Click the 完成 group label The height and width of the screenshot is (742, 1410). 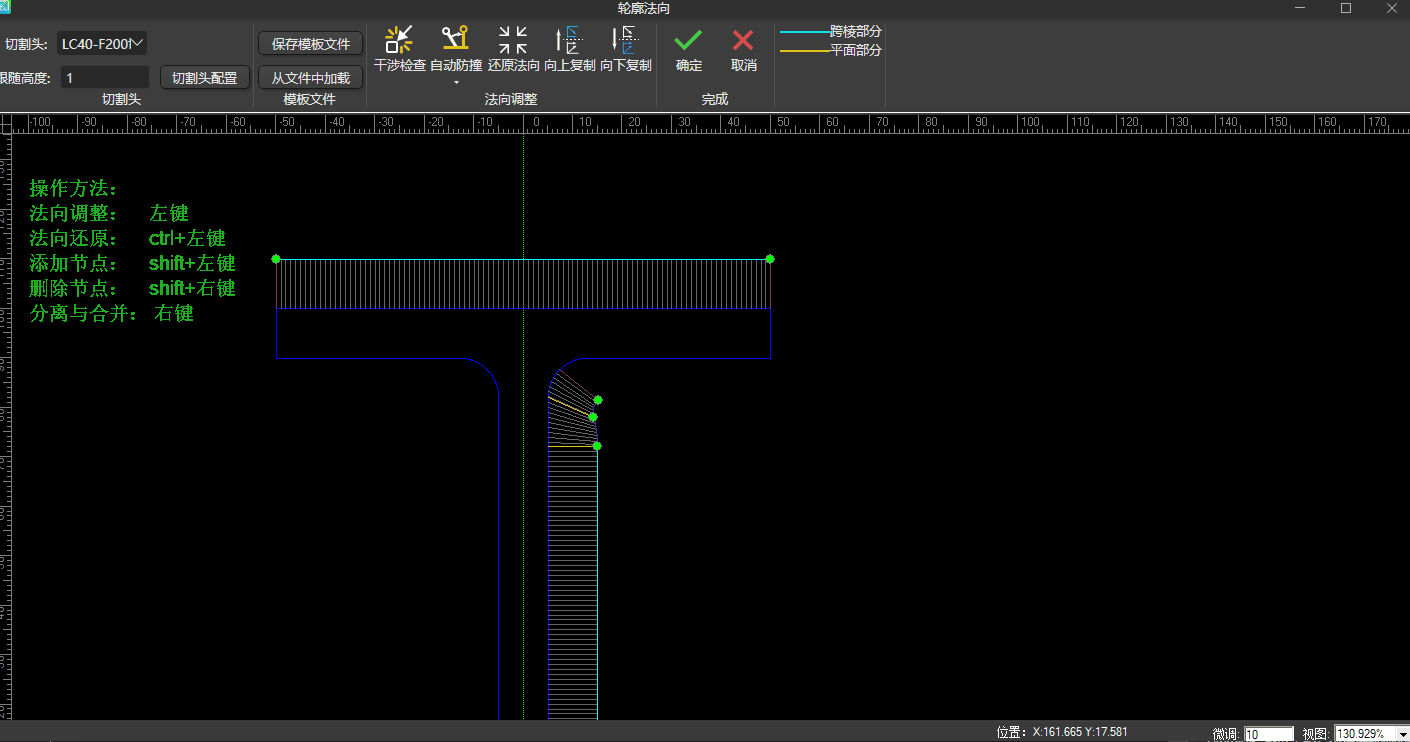coord(715,99)
